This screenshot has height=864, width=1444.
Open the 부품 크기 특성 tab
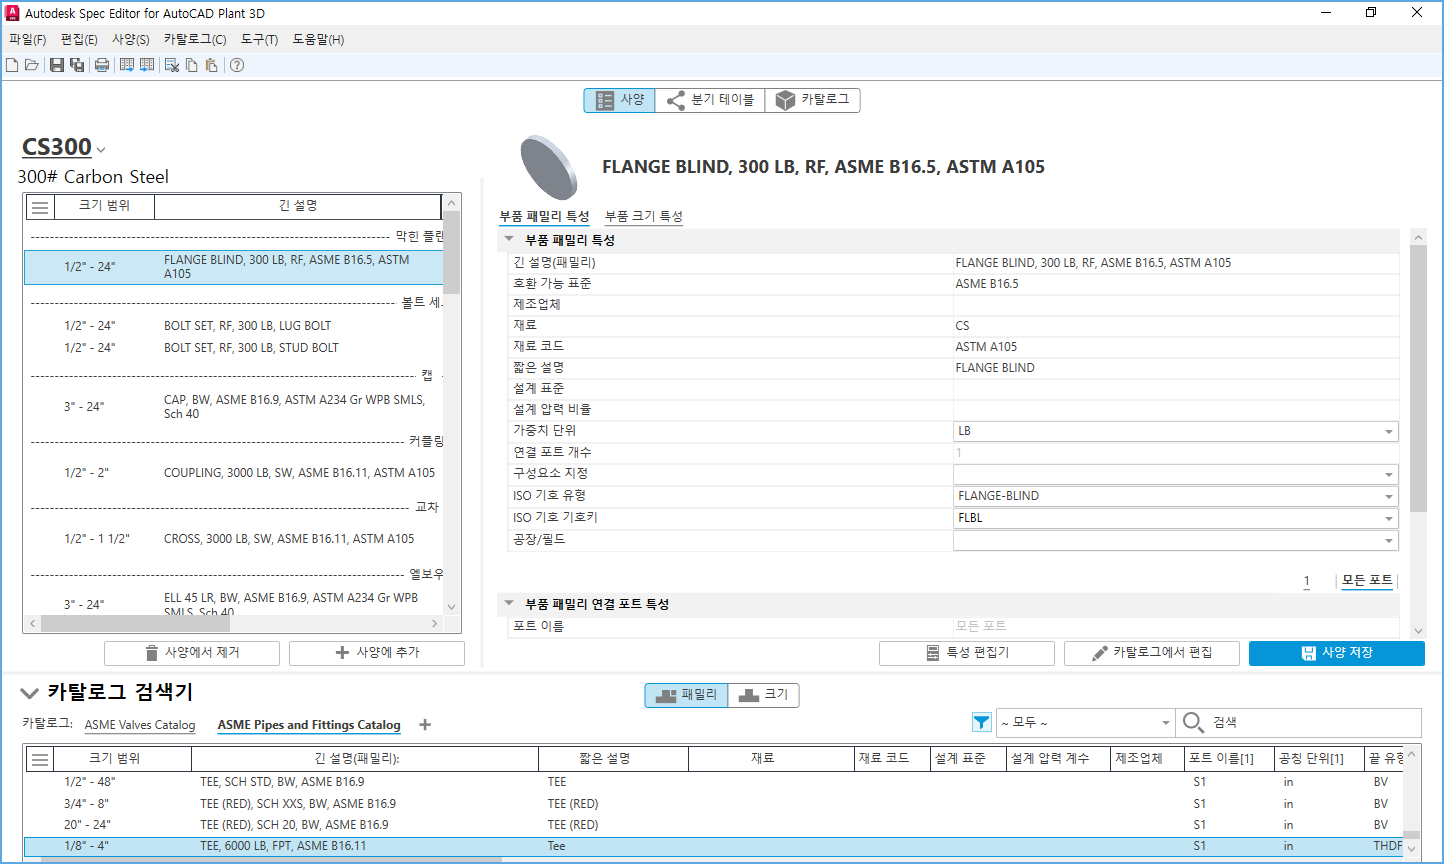644,216
